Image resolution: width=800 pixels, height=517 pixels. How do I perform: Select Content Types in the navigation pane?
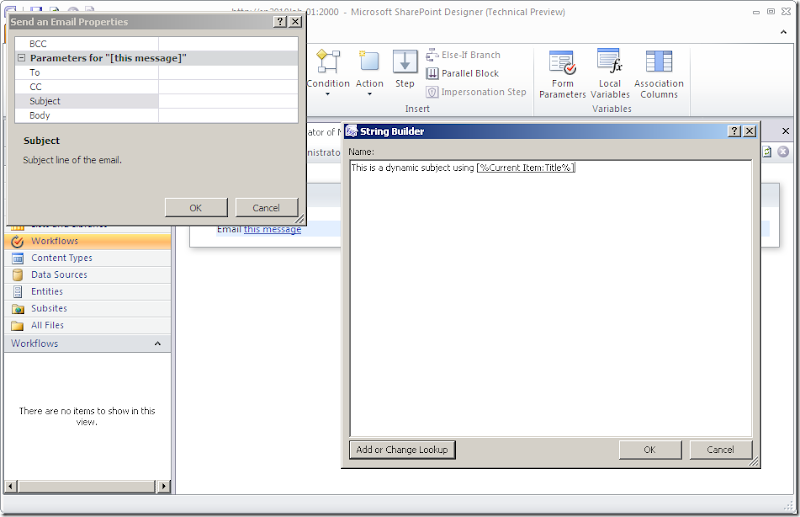pos(88,258)
